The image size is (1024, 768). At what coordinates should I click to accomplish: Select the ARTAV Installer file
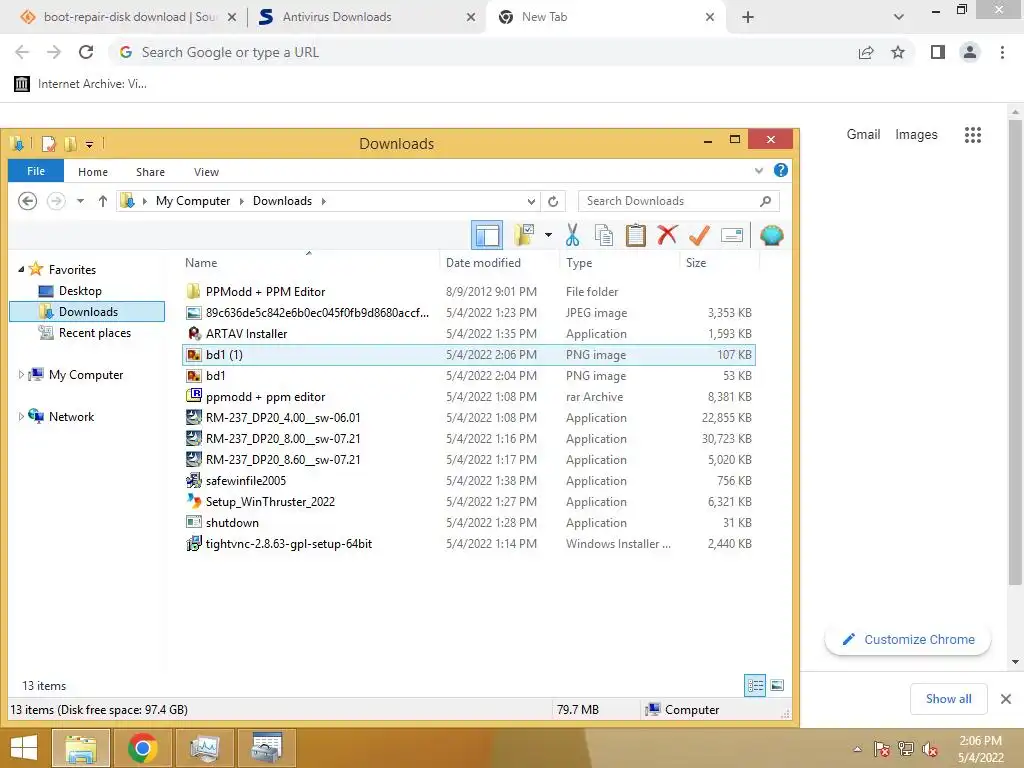coord(468,334)
